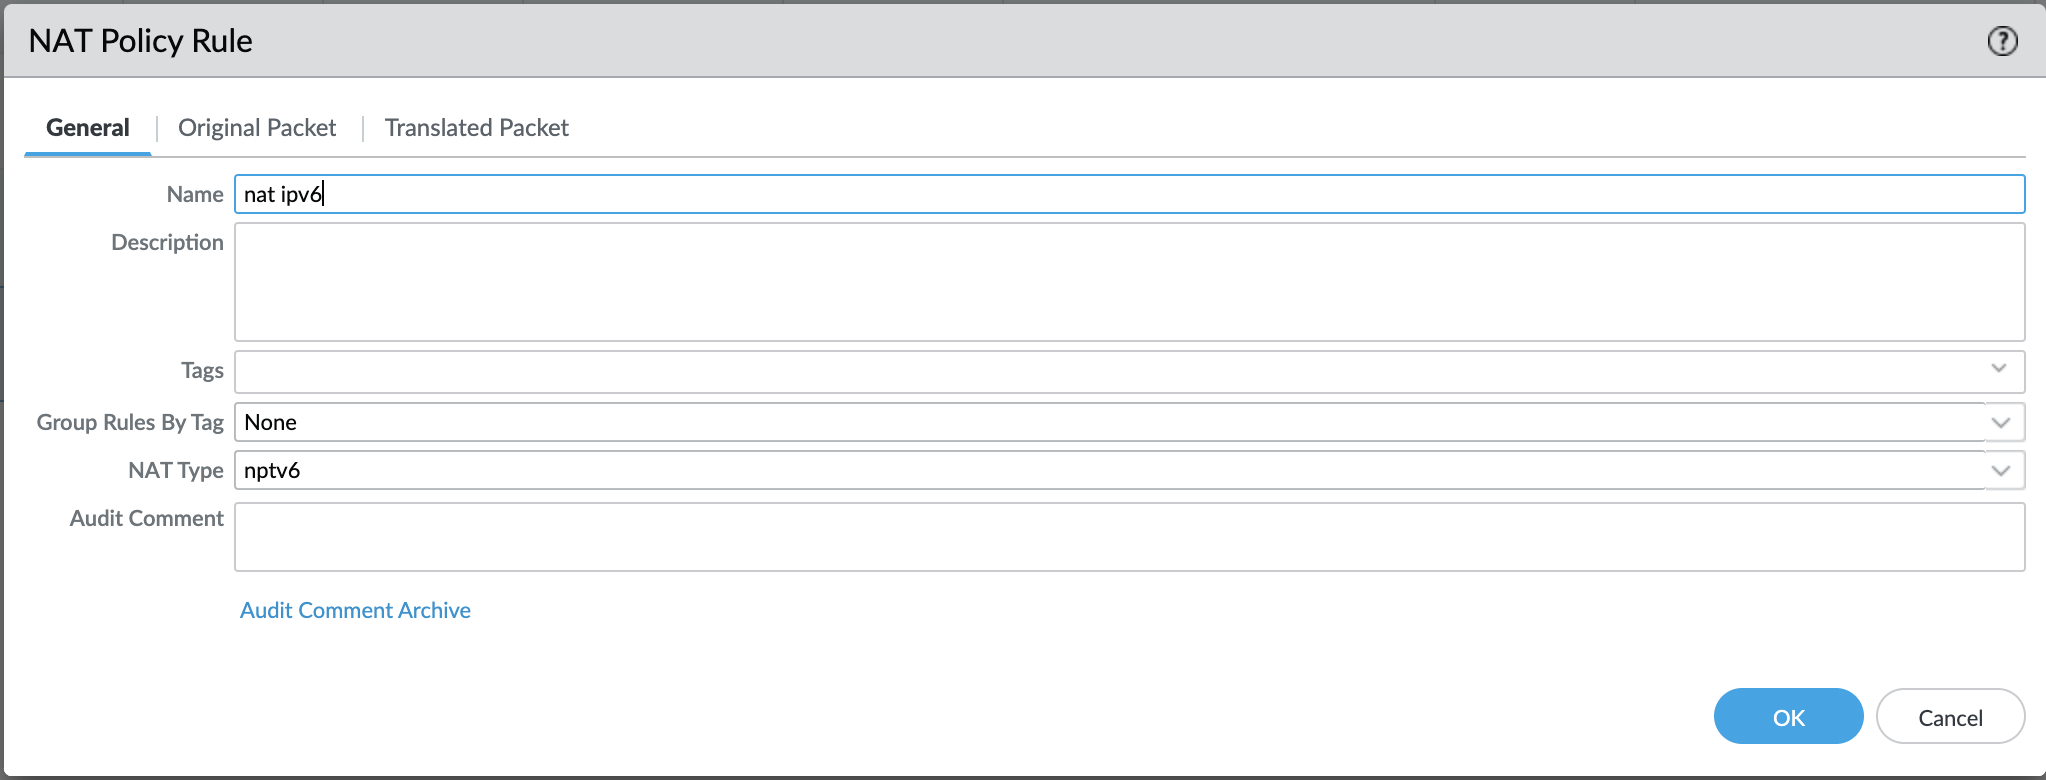
Task: Expand the NAT Type dropdown arrow
Action: (x=2001, y=470)
